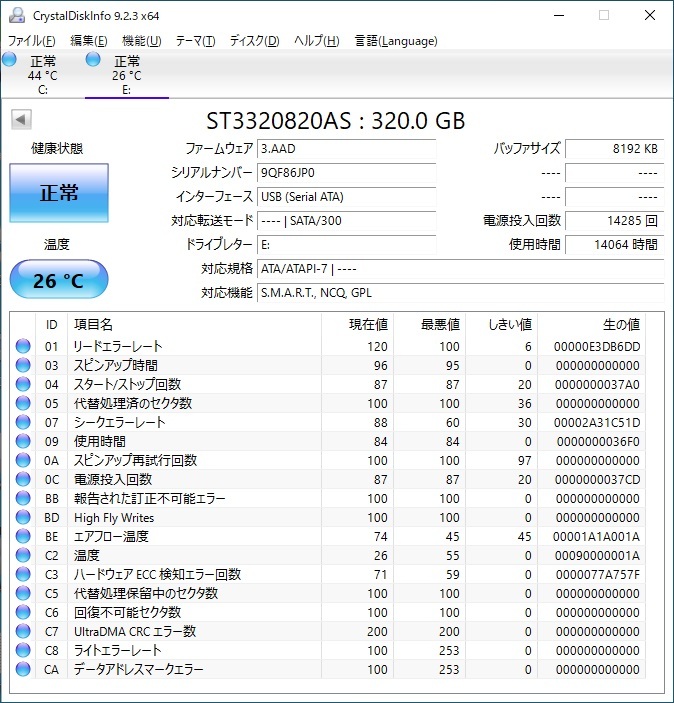Click status orb of ID 03 スピンアップ時間
The image size is (674, 703).
coord(23,365)
